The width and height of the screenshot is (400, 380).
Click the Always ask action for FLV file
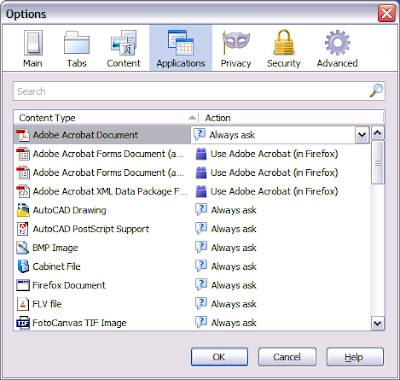tap(226, 304)
